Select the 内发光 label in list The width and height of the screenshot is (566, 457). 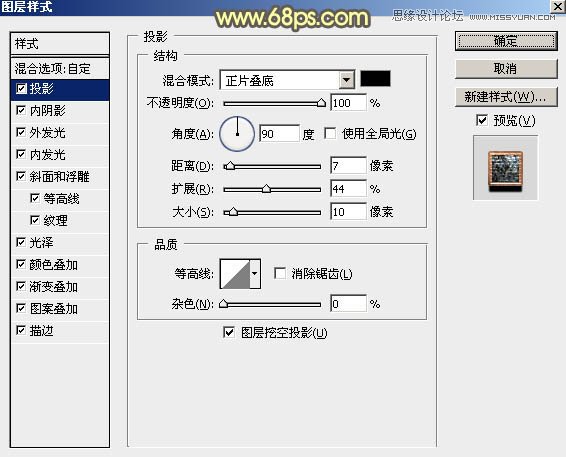point(47,155)
